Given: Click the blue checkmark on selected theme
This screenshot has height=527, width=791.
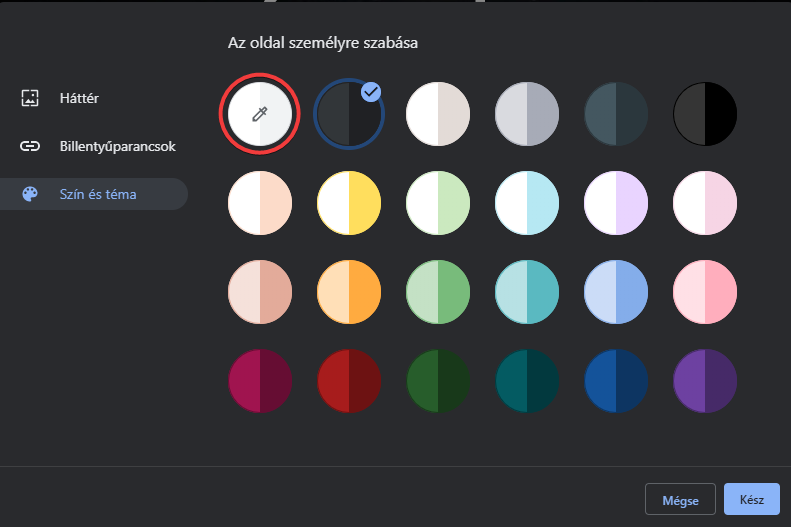Looking at the screenshot, I should pos(371,92).
